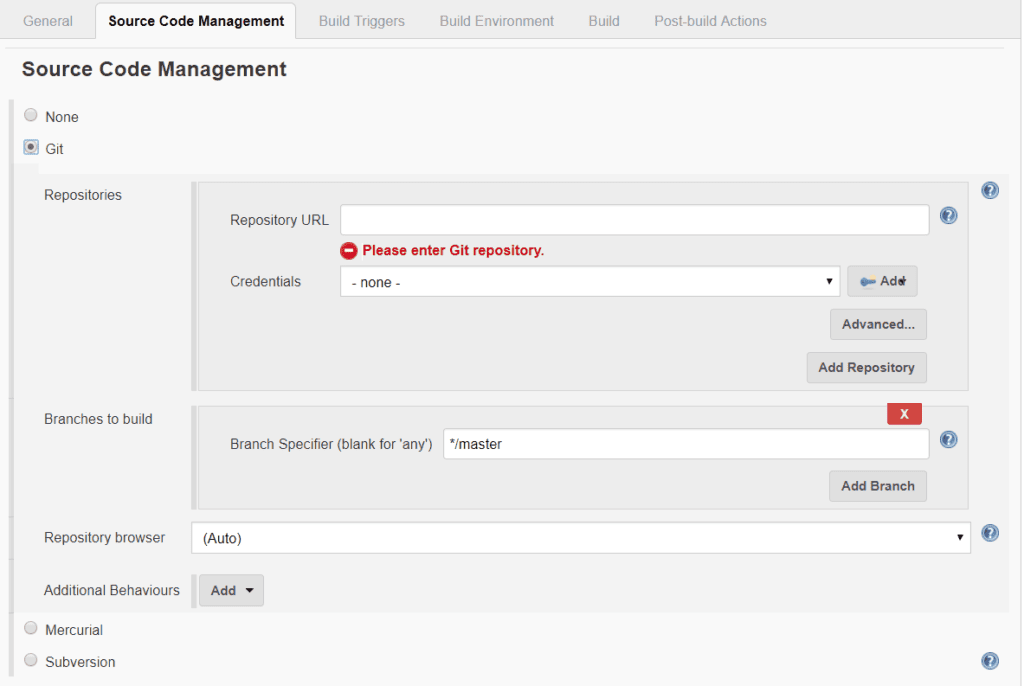Delete branch with red X button
This screenshot has height=686, width=1024.
tap(904, 414)
